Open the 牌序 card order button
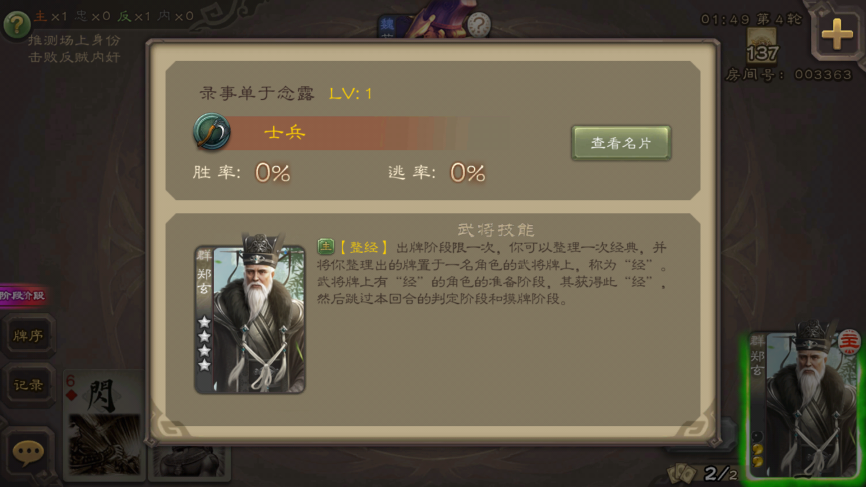Screen dimensions: 866x487 coord(28,335)
